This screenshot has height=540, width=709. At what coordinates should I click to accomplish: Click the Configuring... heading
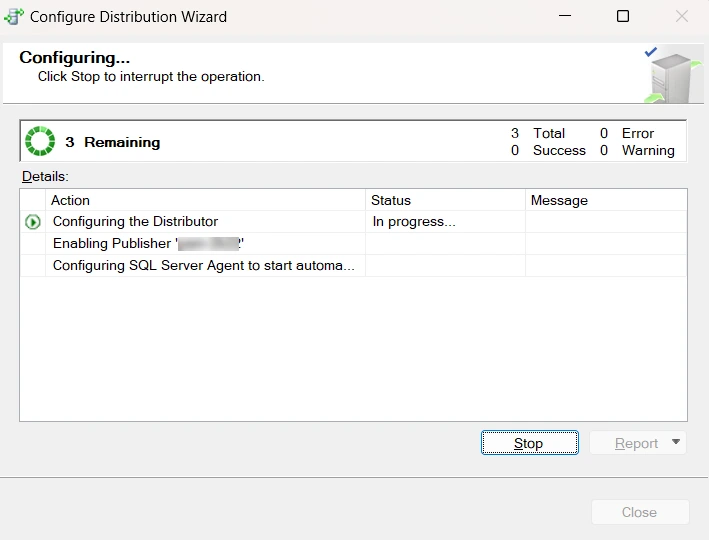[75, 57]
